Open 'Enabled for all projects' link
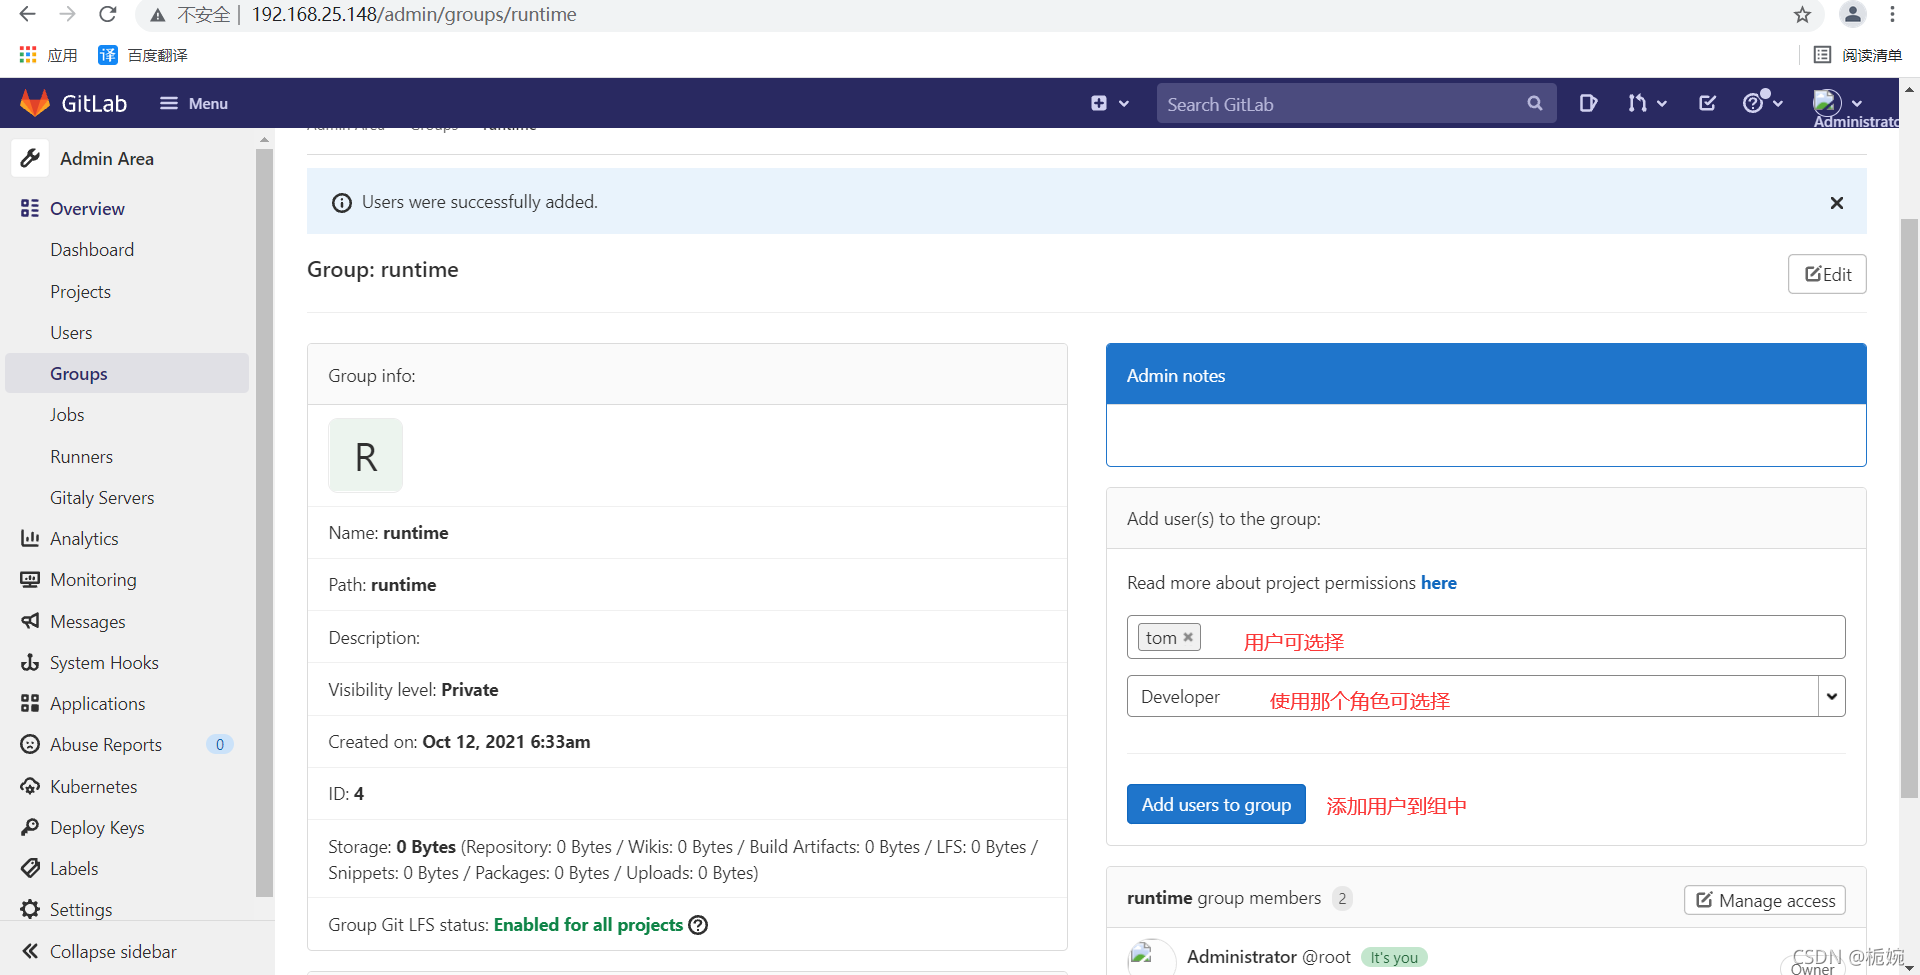The image size is (1920, 975). 588,925
